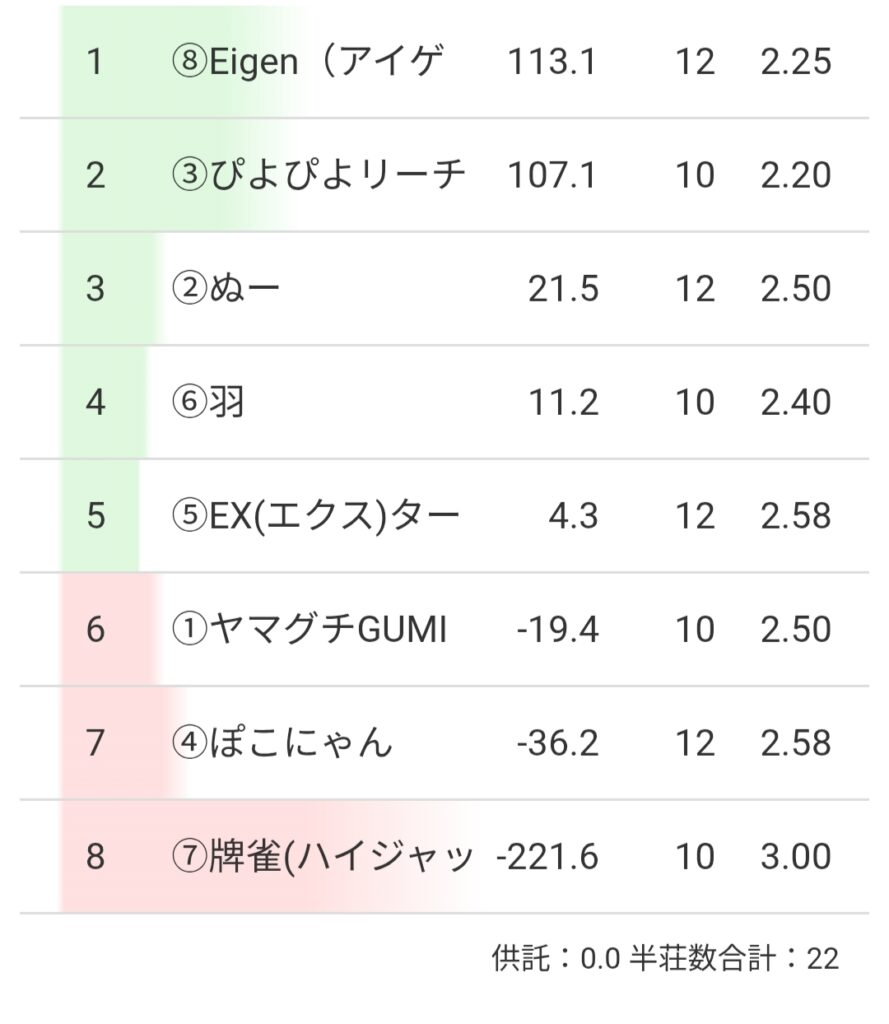
Task: Open the ④ぽこにゃん team entry
Action: pyautogui.click(x=282, y=743)
